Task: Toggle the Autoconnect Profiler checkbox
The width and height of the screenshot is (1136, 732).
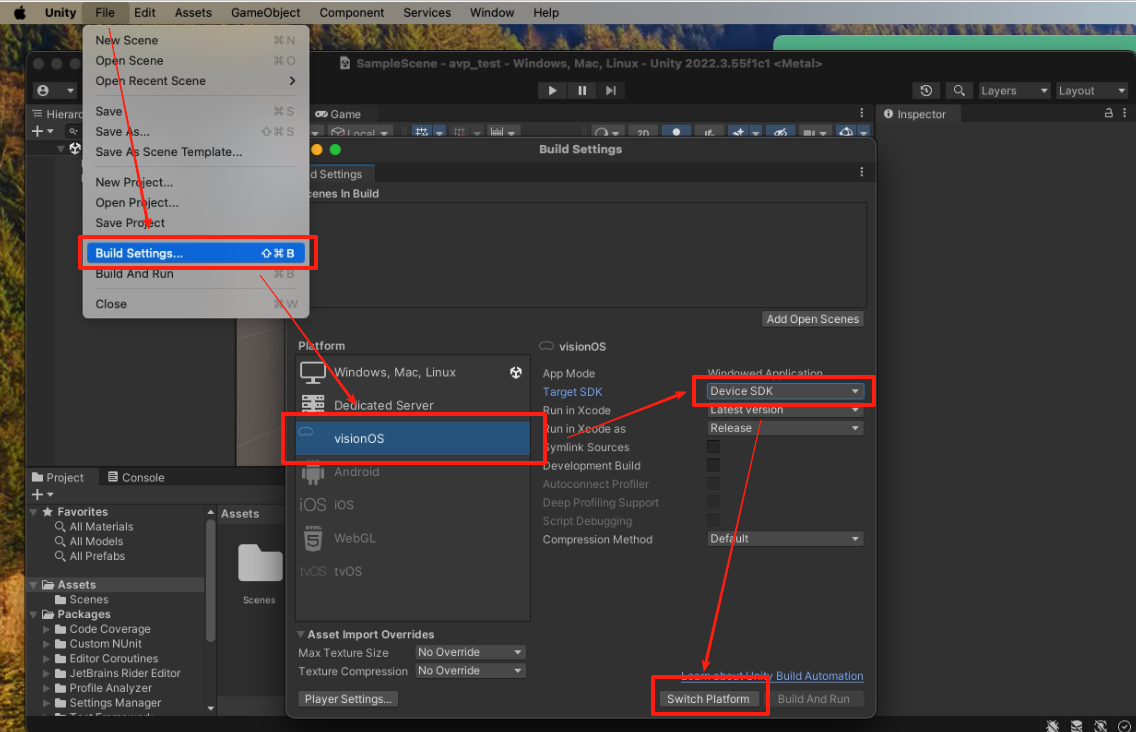Action: click(714, 483)
